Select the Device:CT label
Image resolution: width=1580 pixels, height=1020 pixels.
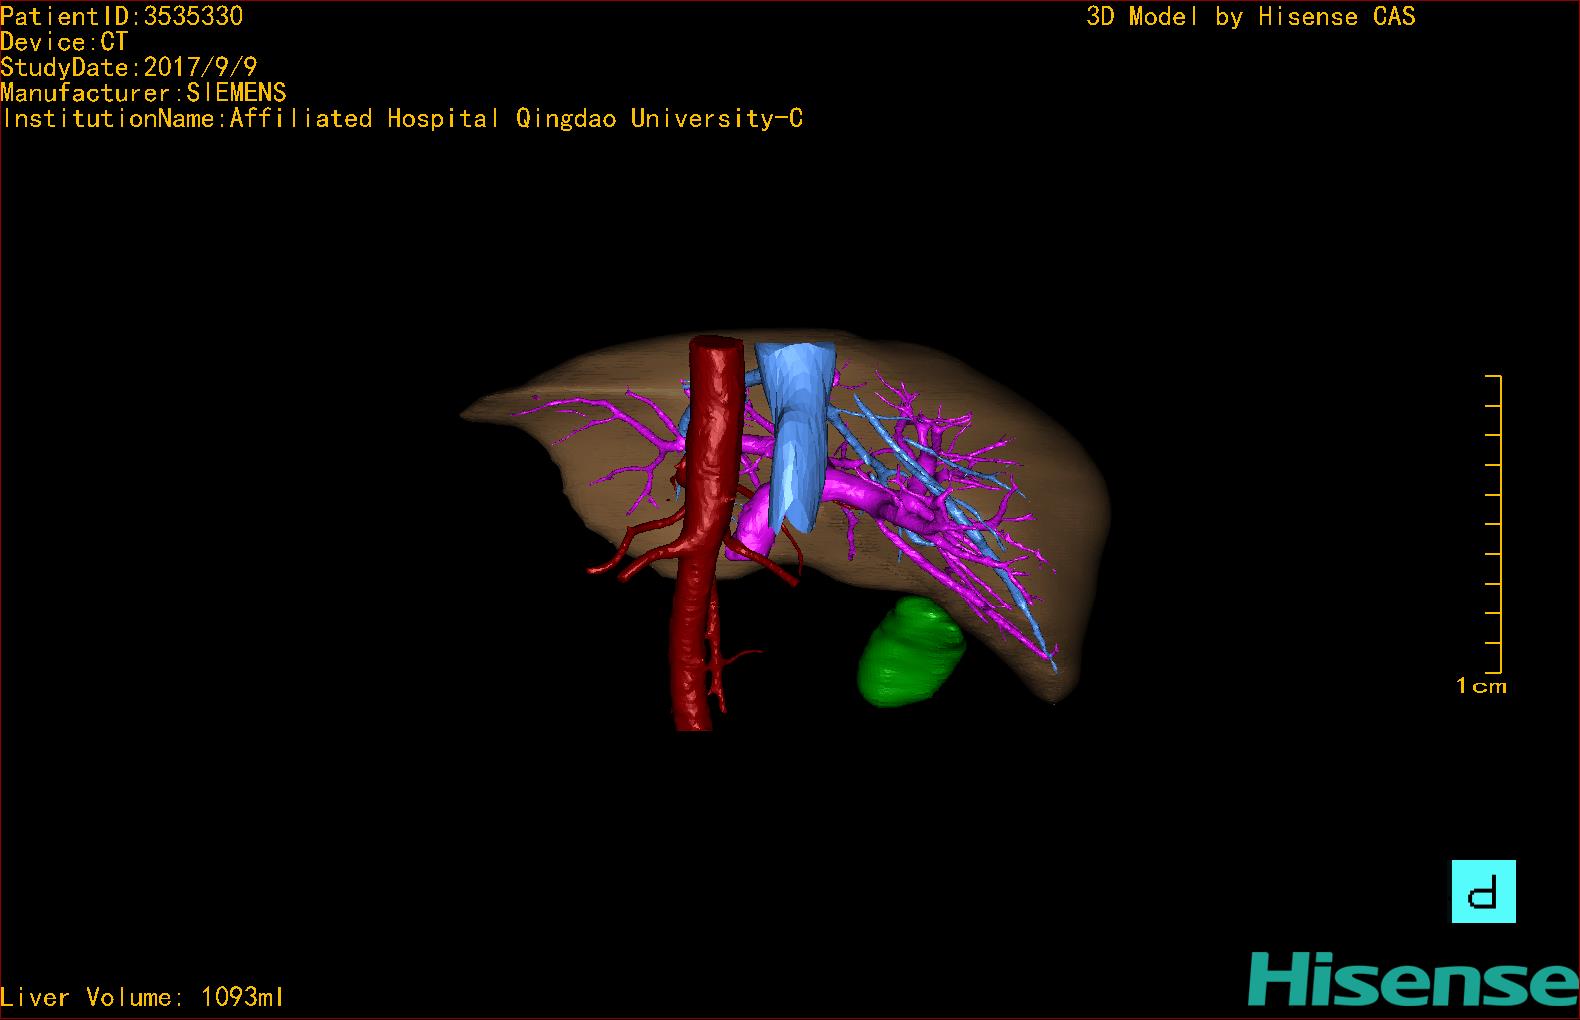click(x=64, y=42)
